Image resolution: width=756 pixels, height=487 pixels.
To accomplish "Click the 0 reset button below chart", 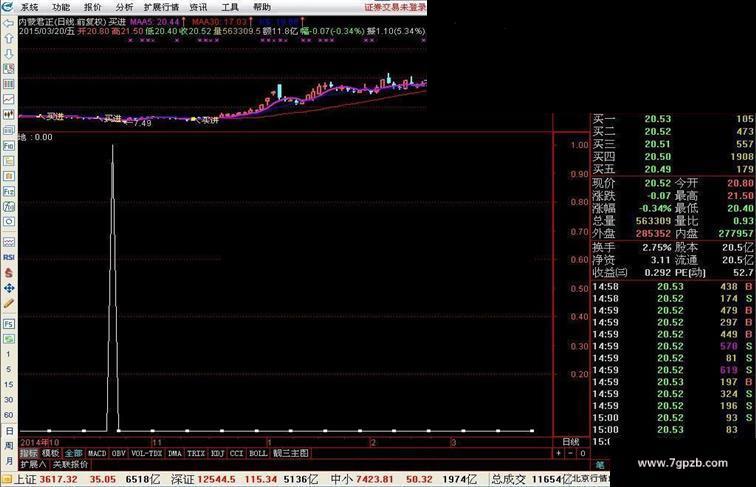I will [582, 453].
